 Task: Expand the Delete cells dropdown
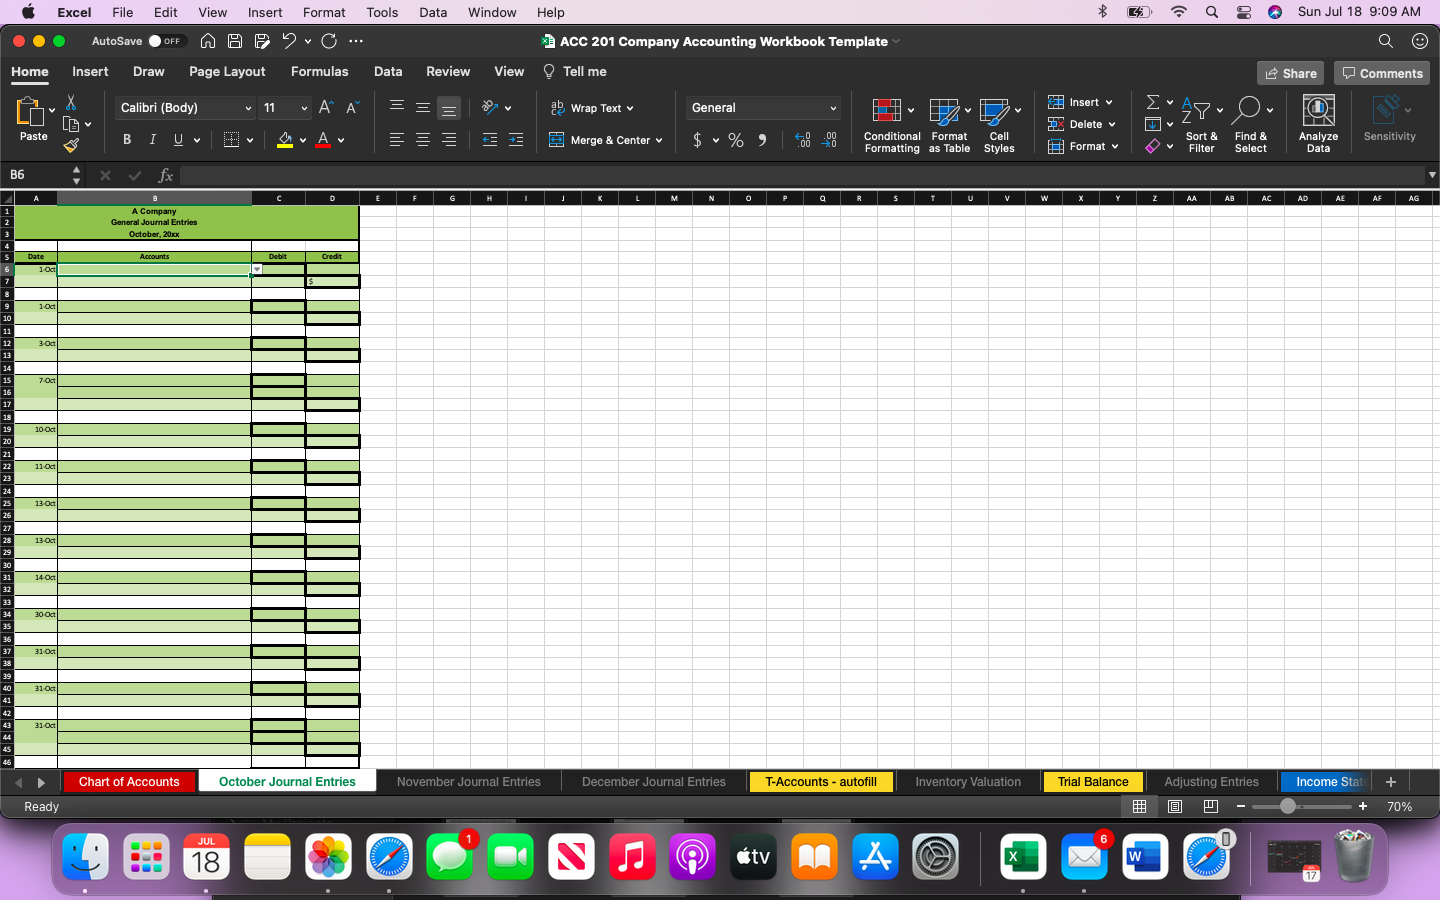click(1112, 124)
